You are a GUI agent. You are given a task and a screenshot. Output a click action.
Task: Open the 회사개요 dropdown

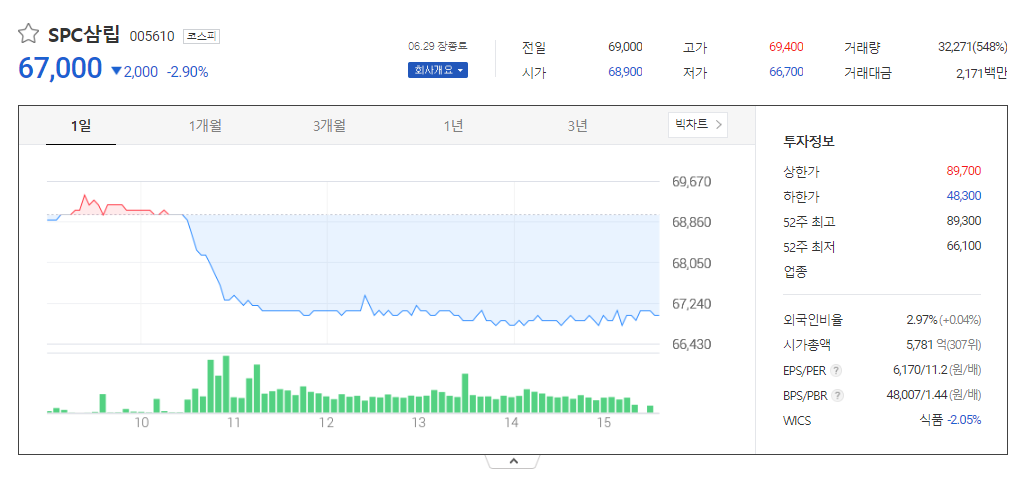point(437,70)
